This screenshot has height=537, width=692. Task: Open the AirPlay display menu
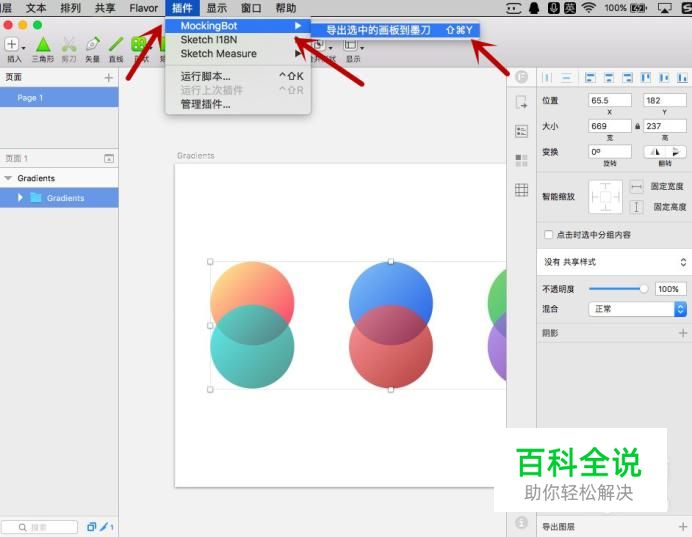coord(664,8)
